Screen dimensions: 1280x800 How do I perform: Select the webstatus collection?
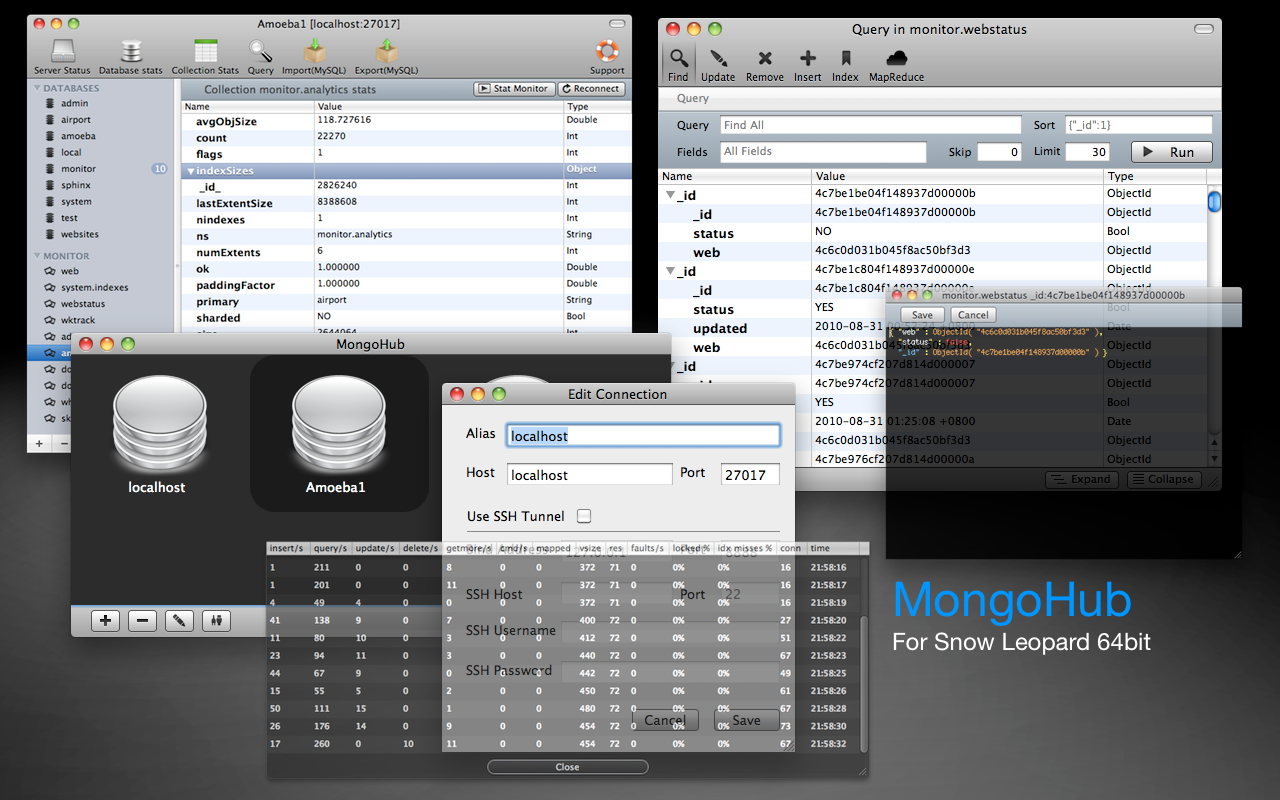pos(82,304)
